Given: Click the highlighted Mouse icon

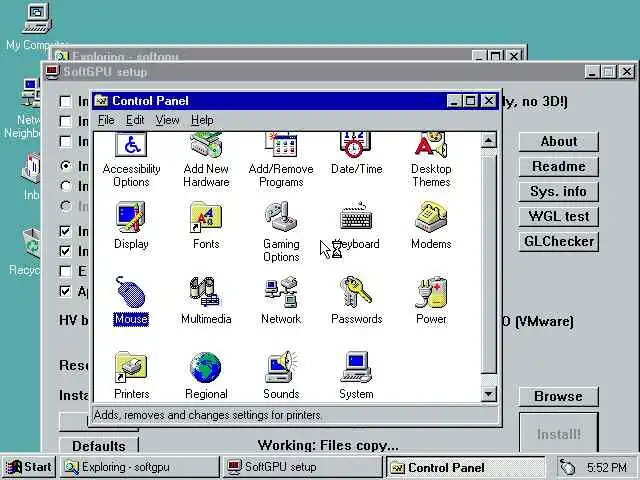Looking at the screenshot, I should (x=131, y=292).
